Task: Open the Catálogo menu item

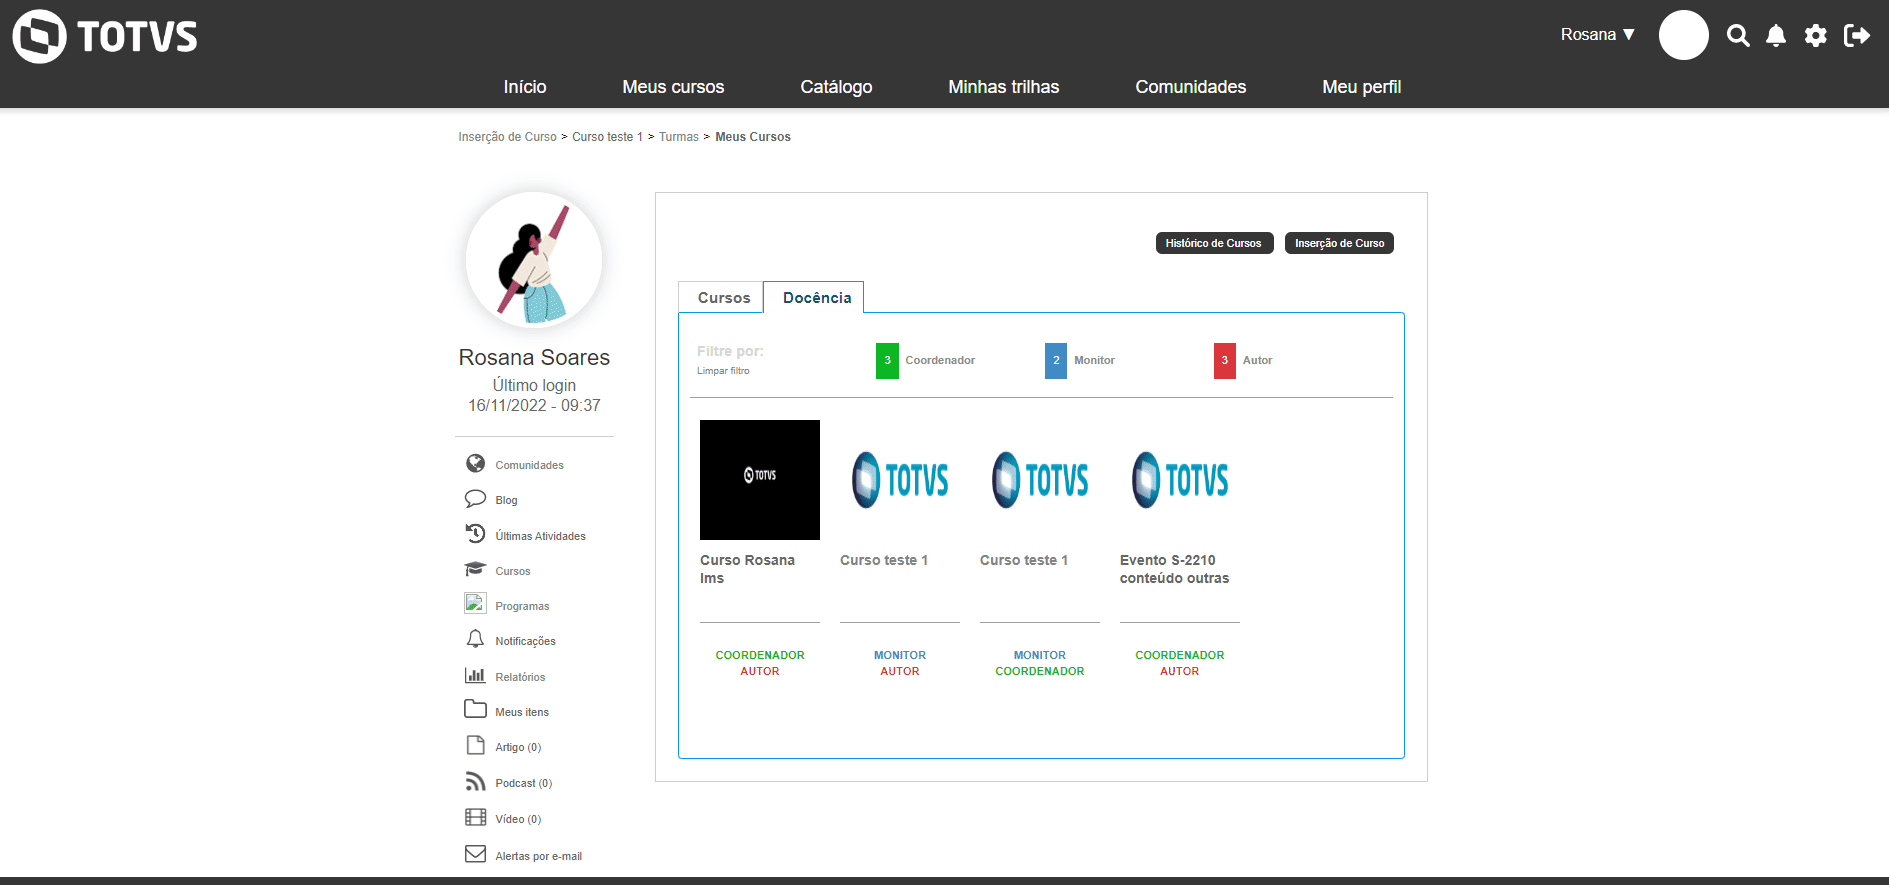Action: click(836, 87)
